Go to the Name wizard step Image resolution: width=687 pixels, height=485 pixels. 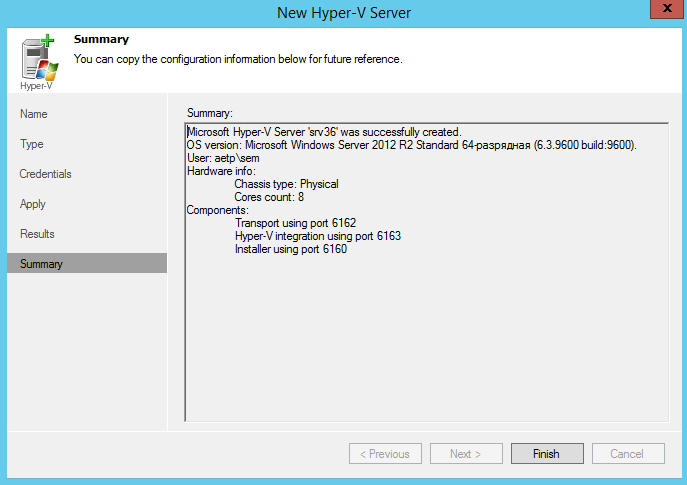(x=34, y=114)
